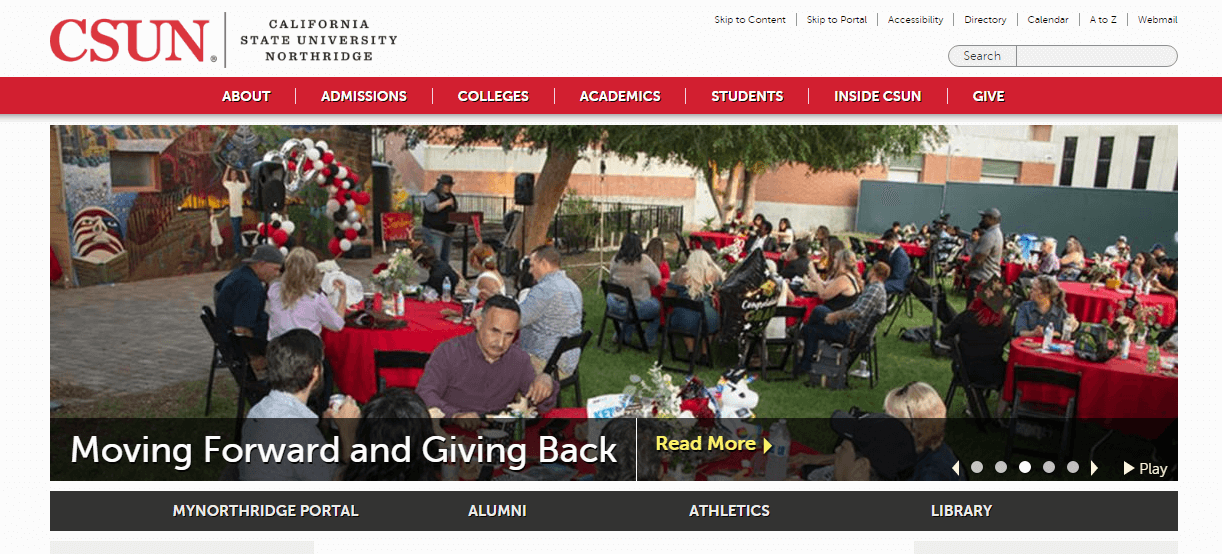Screen dimensions: 1222x554
Task: Play the slideshow
Action: click(1145, 468)
